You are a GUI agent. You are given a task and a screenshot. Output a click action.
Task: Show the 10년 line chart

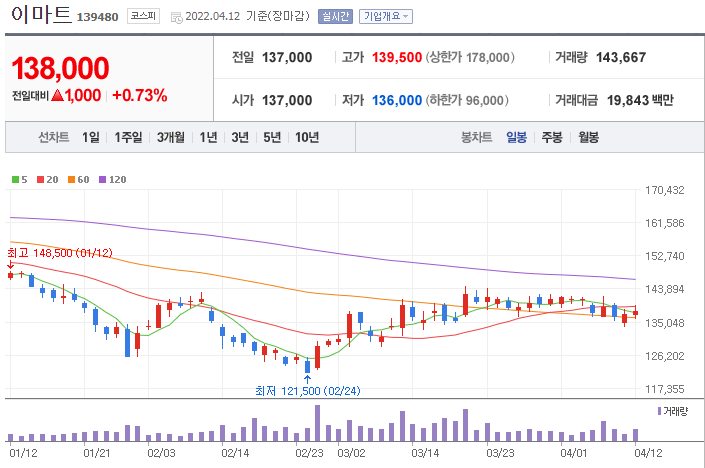coord(307,137)
